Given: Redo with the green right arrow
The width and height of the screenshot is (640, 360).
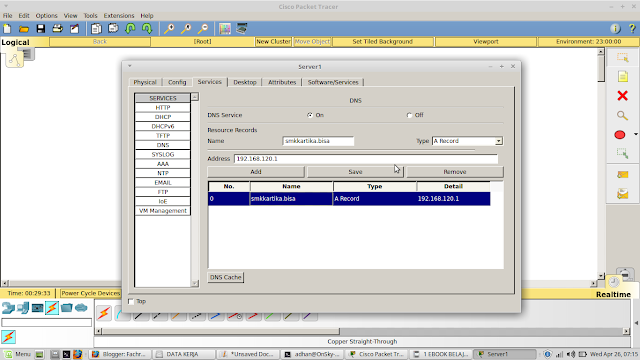Looking at the screenshot, I should pyautogui.click(x=147, y=29).
